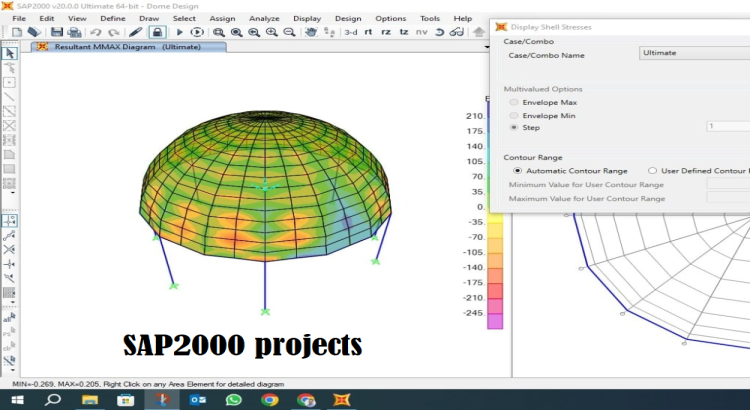Click the SAP2000 taskbar icon
The height and width of the screenshot is (410, 750).
pyautogui.click(x=342, y=399)
